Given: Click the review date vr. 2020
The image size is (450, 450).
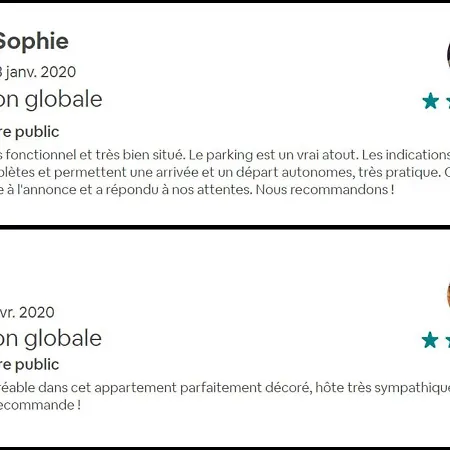Looking at the screenshot, I should click(x=27, y=313).
